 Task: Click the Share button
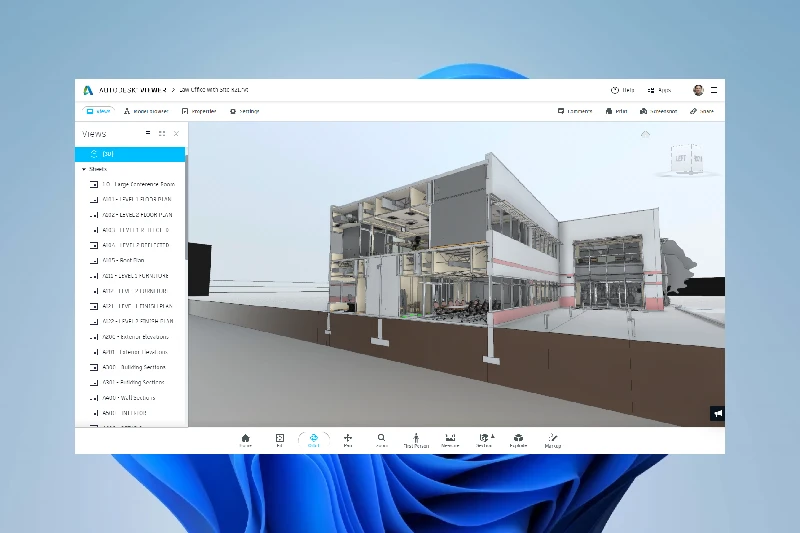click(x=702, y=111)
